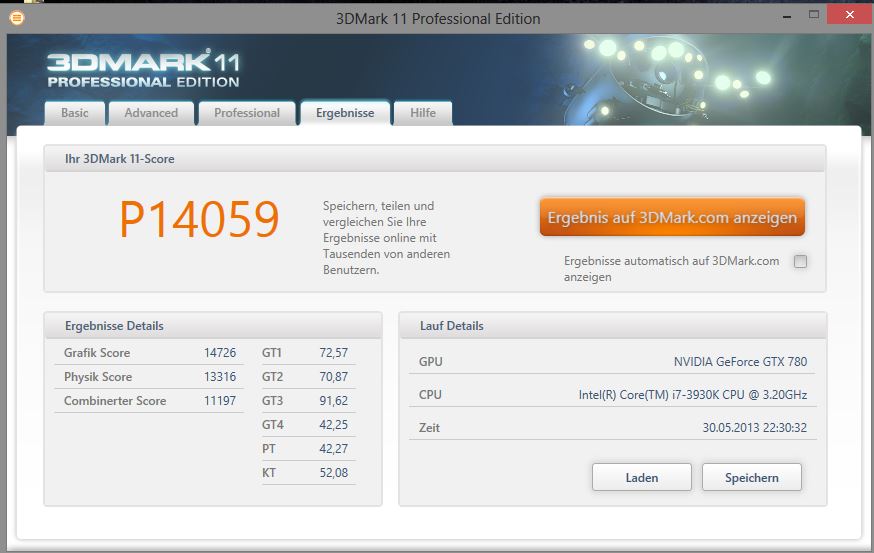The height and width of the screenshot is (553, 874).
Task: Close the 3DMark 11 window
Action: [x=849, y=15]
